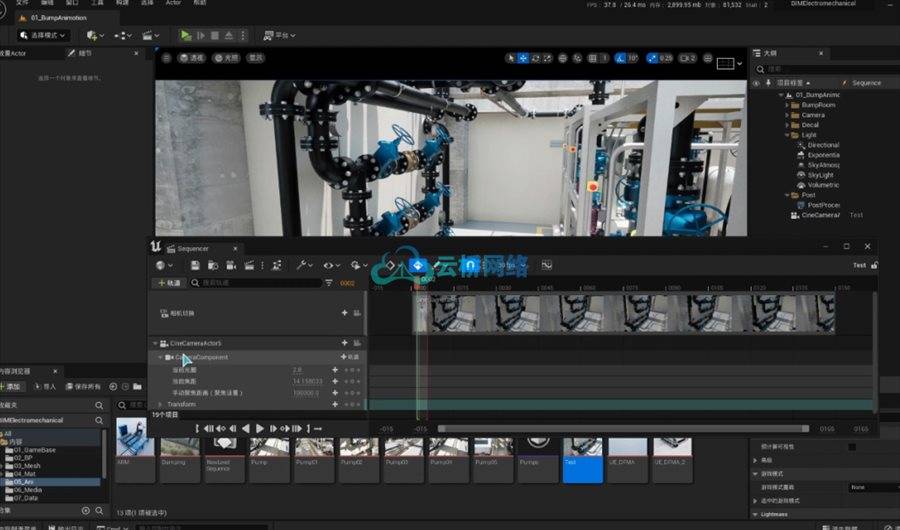
Task: Collapse CineCameraActor5 track in Sequencer
Action: tap(155, 343)
